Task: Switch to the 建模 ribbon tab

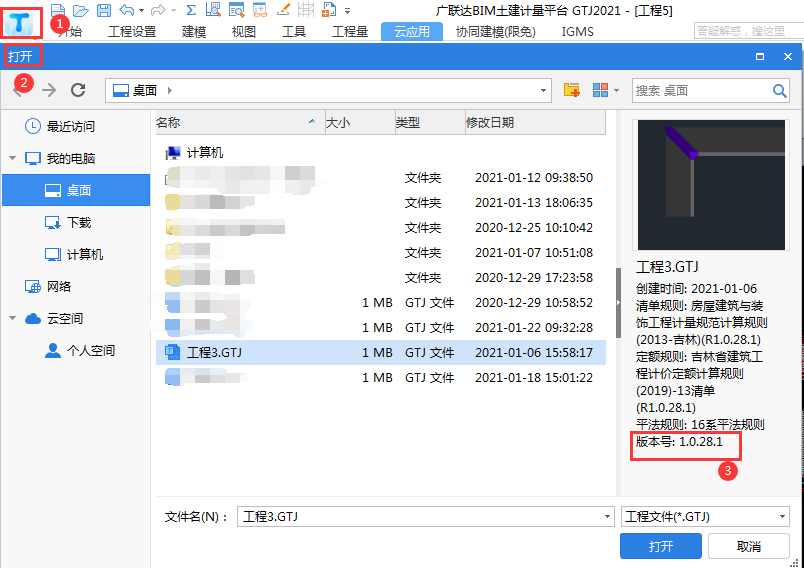Action: (194, 32)
